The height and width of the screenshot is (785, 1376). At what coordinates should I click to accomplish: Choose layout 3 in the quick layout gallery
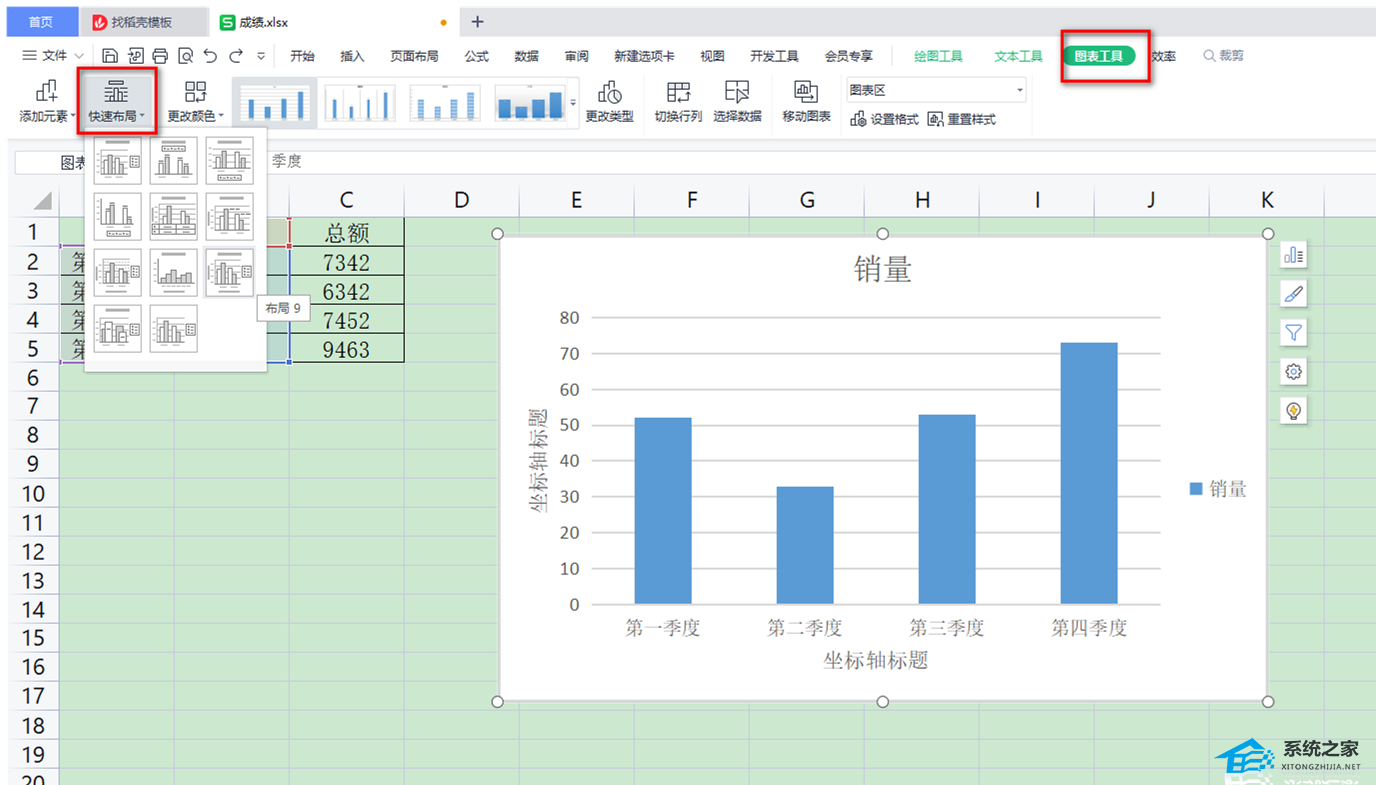(230, 161)
